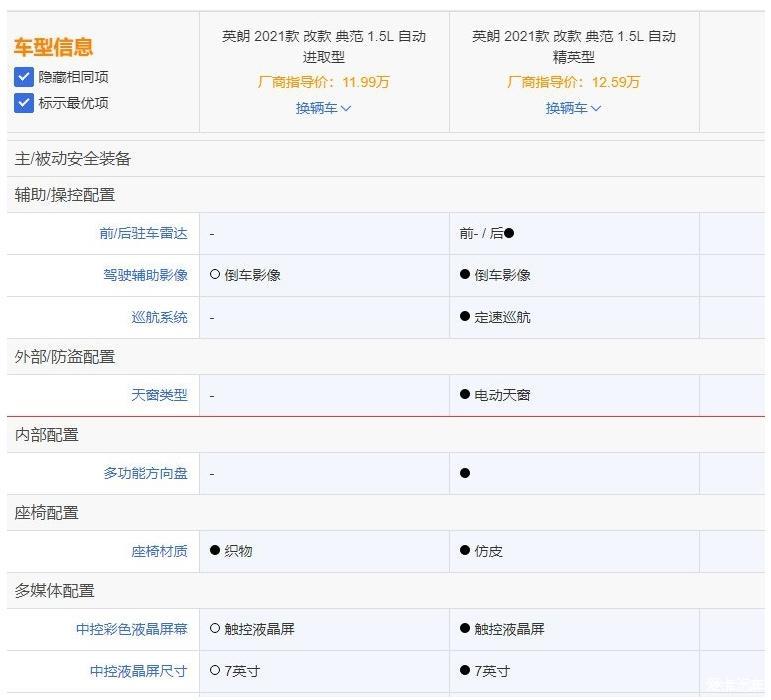Select the 多媒体配置 section header
Screen dimensions: 771x700
[x=386, y=591]
